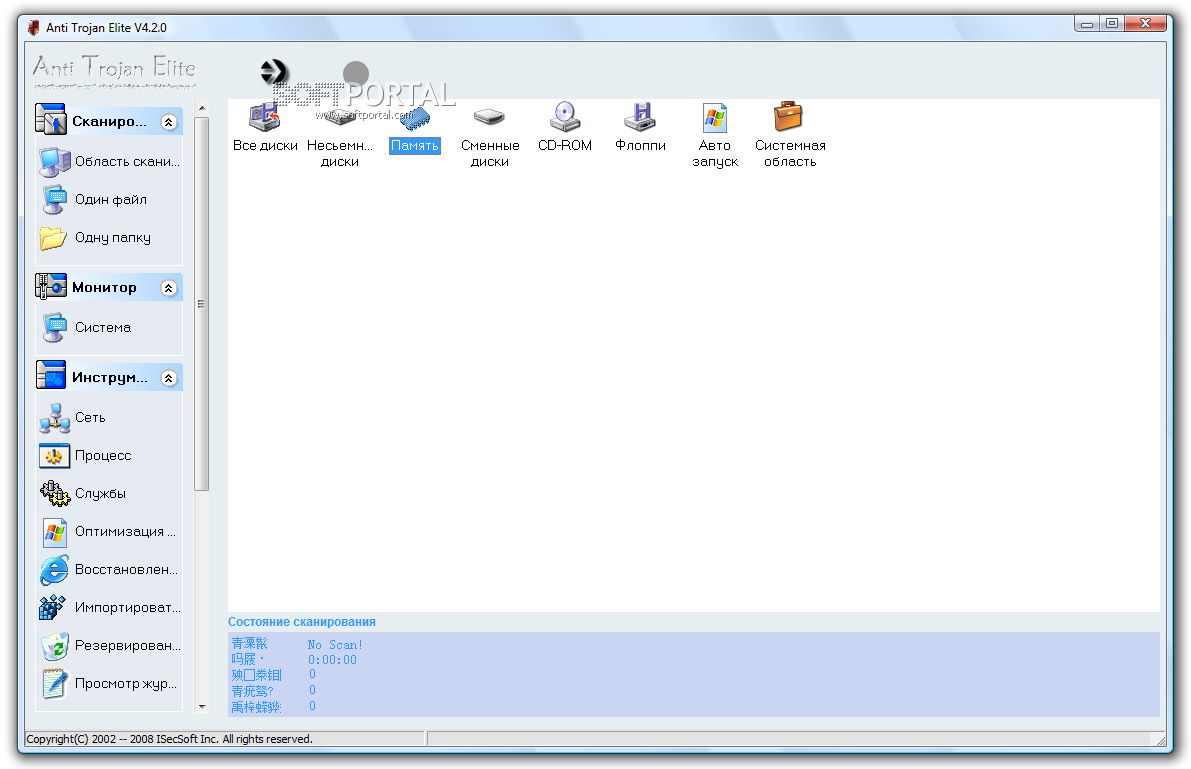Viewport: 1191px width, 769px height.
Task: Click the Сеть menu label
Action: coord(90,418)
